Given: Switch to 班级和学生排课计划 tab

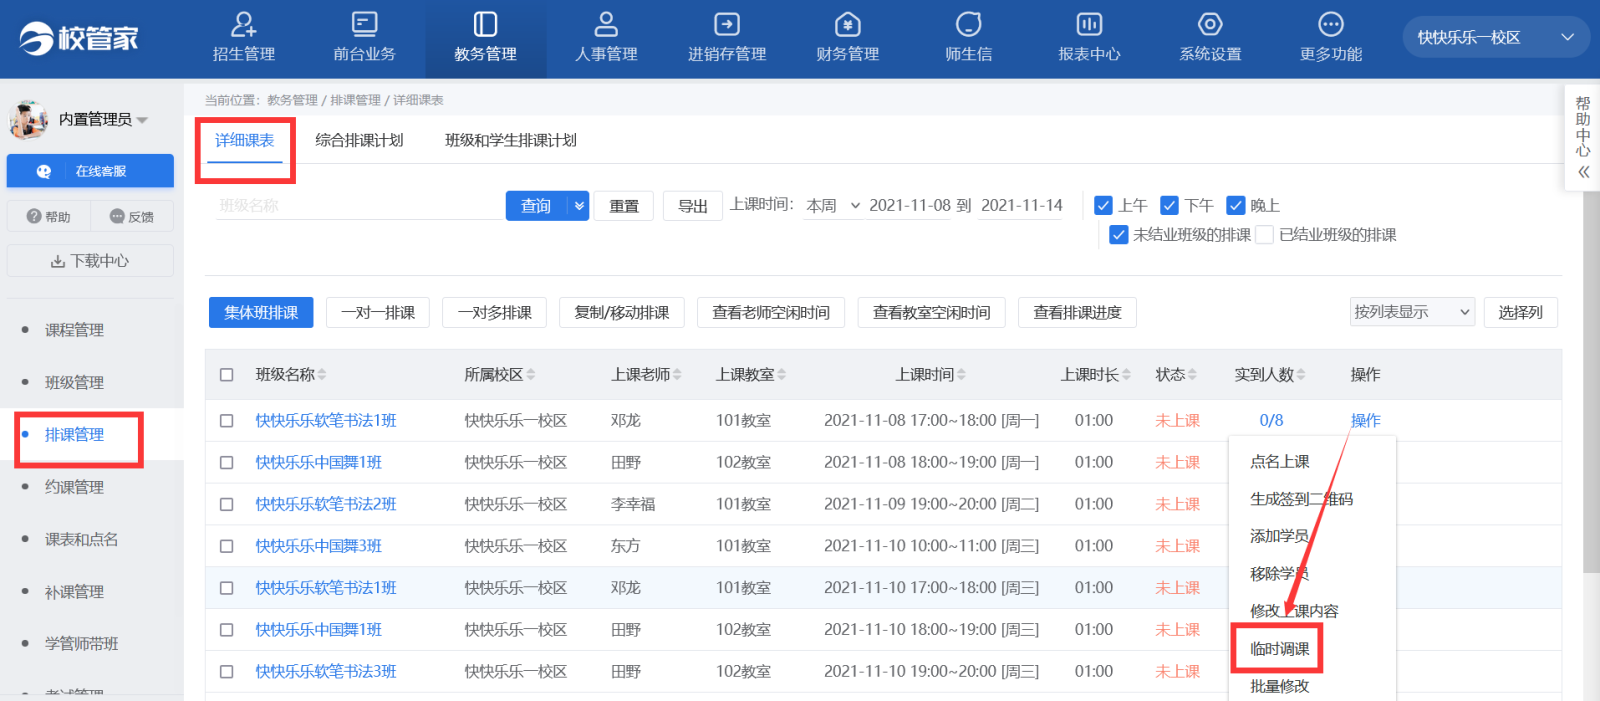Looking at the screenshot, I should point(511,141).
